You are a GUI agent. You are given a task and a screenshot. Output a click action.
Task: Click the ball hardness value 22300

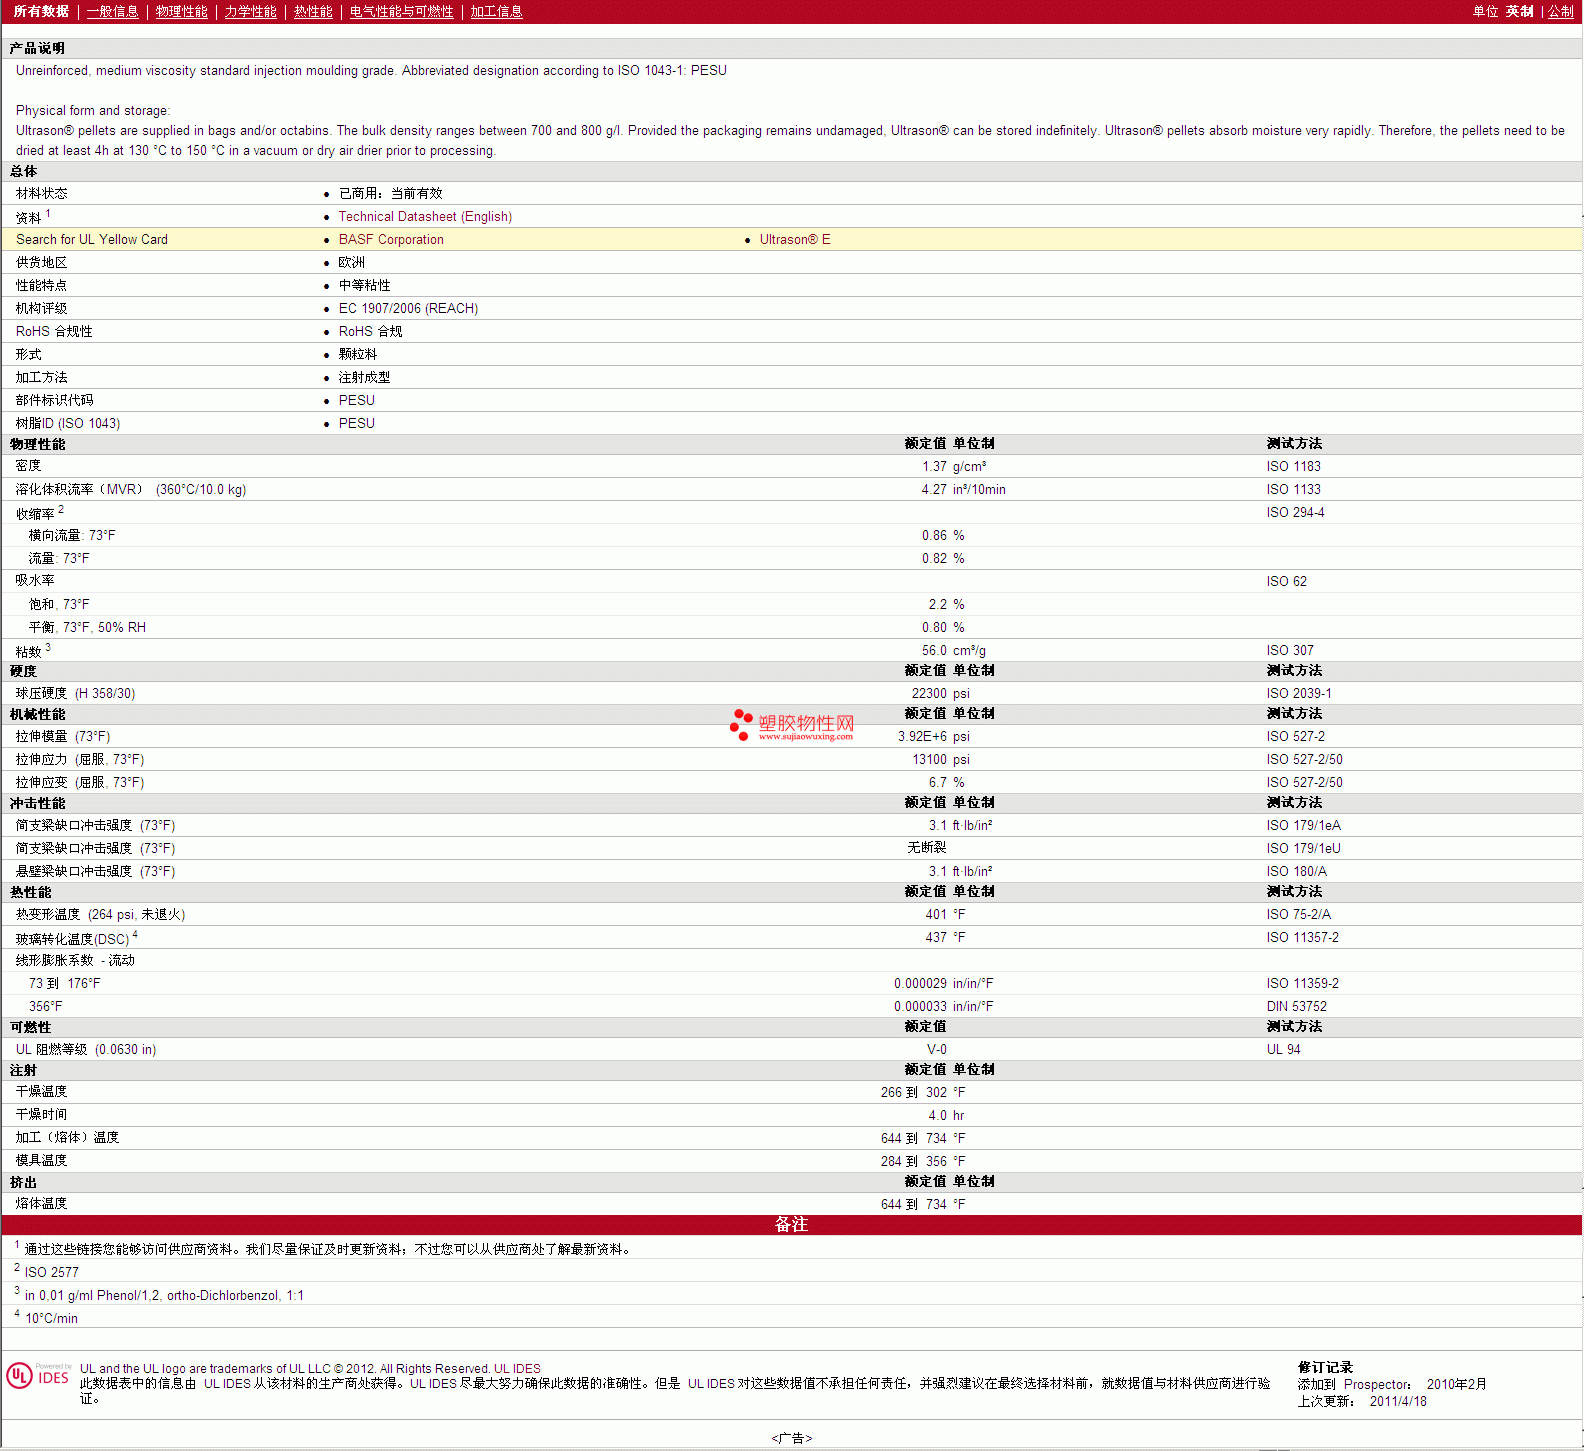click(929, 694)
